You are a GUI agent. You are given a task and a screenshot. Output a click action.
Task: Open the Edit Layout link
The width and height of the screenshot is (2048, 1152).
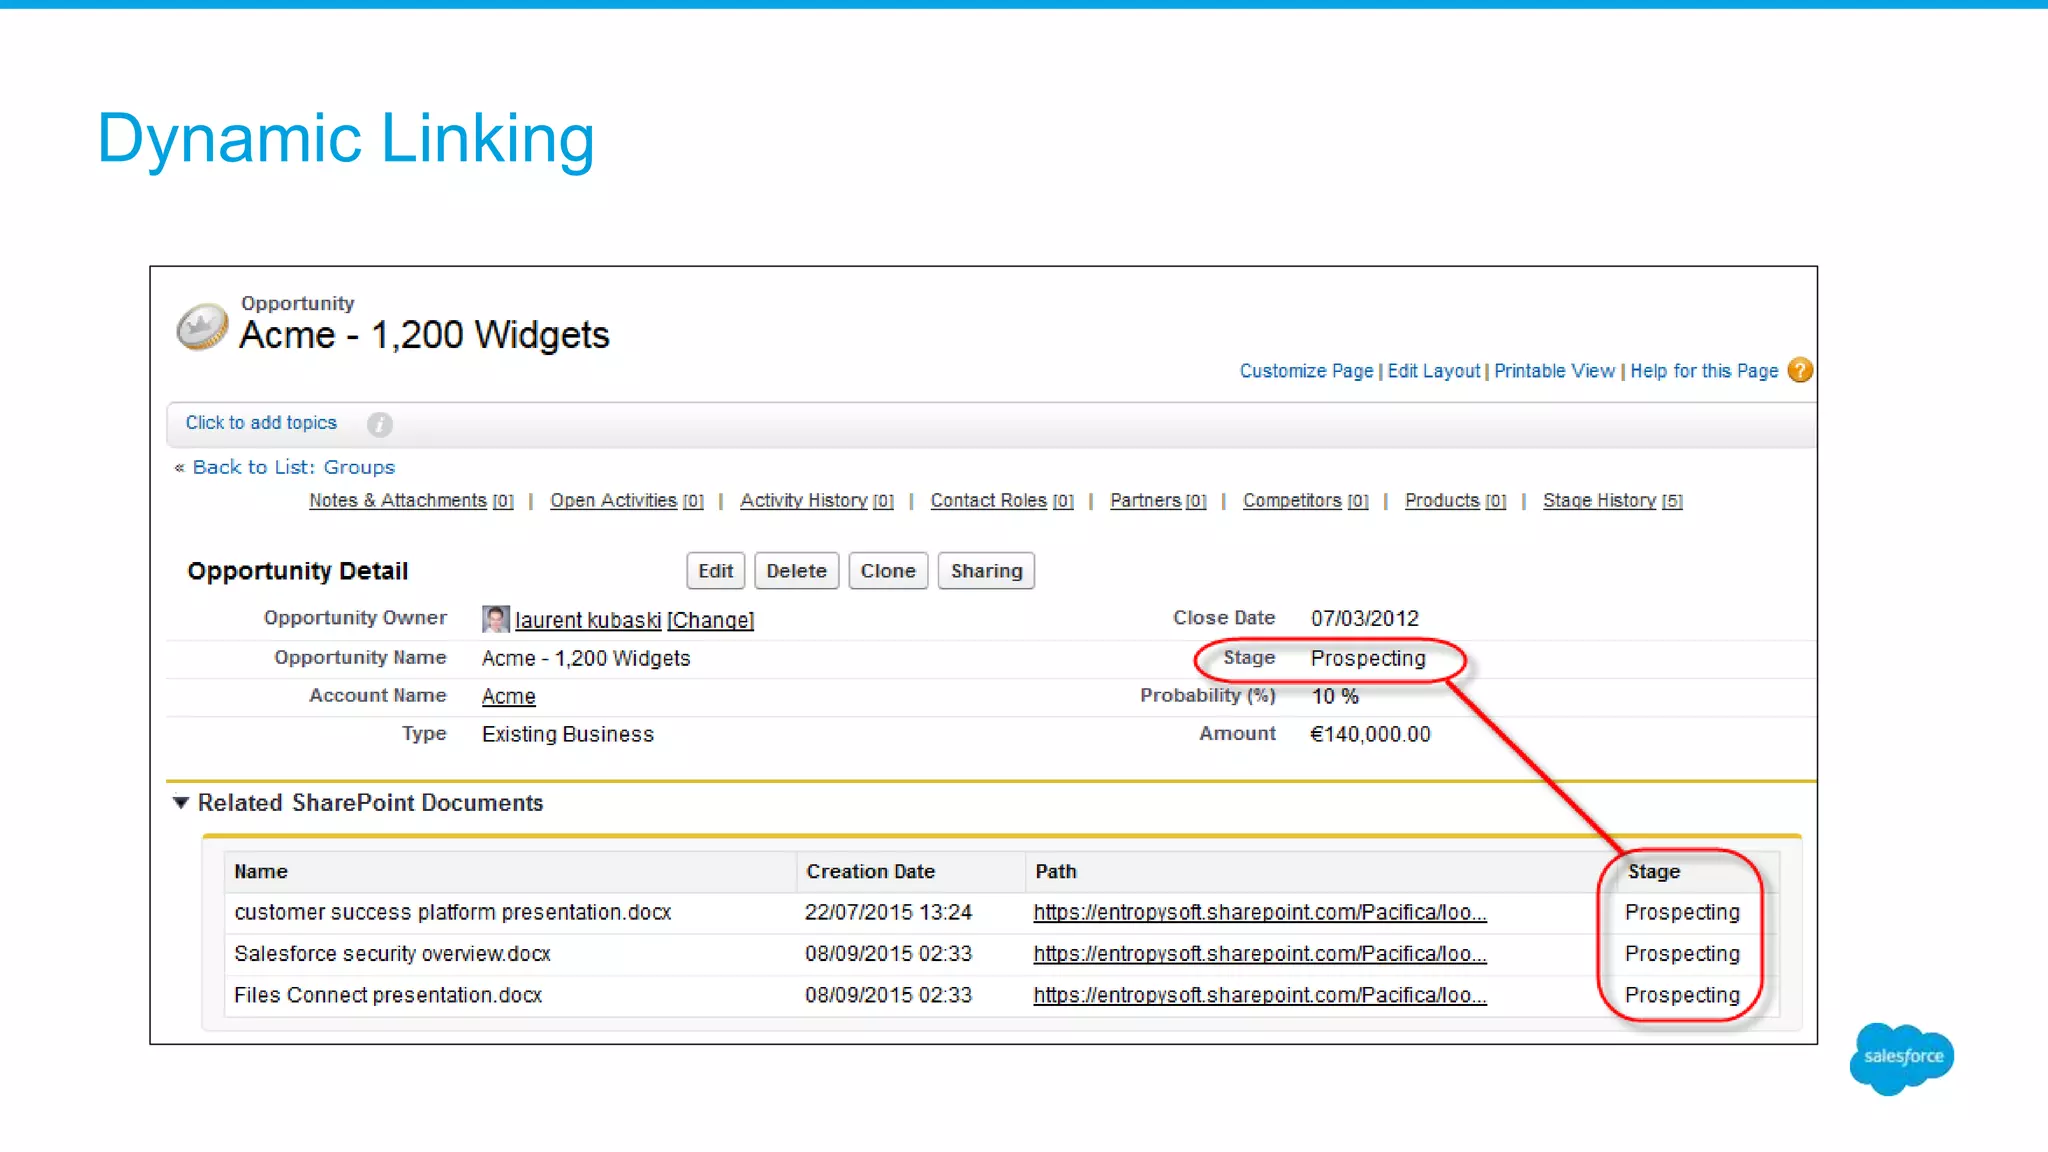pos(1433,371)
